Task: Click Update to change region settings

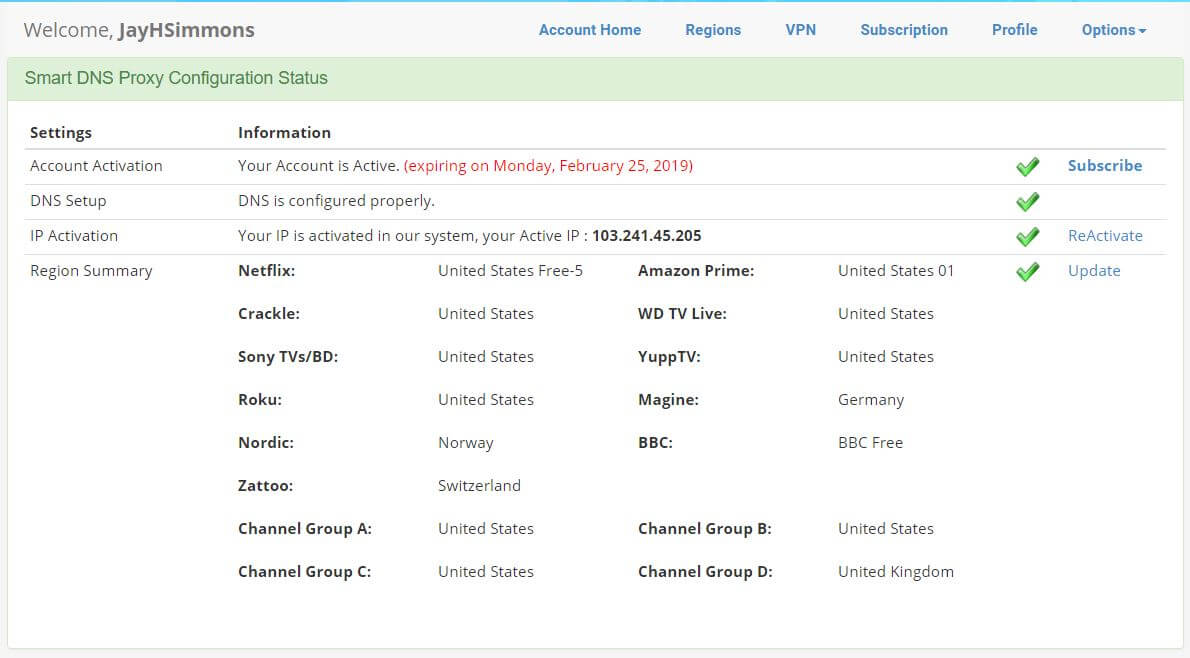Action: coord(1094,270)
